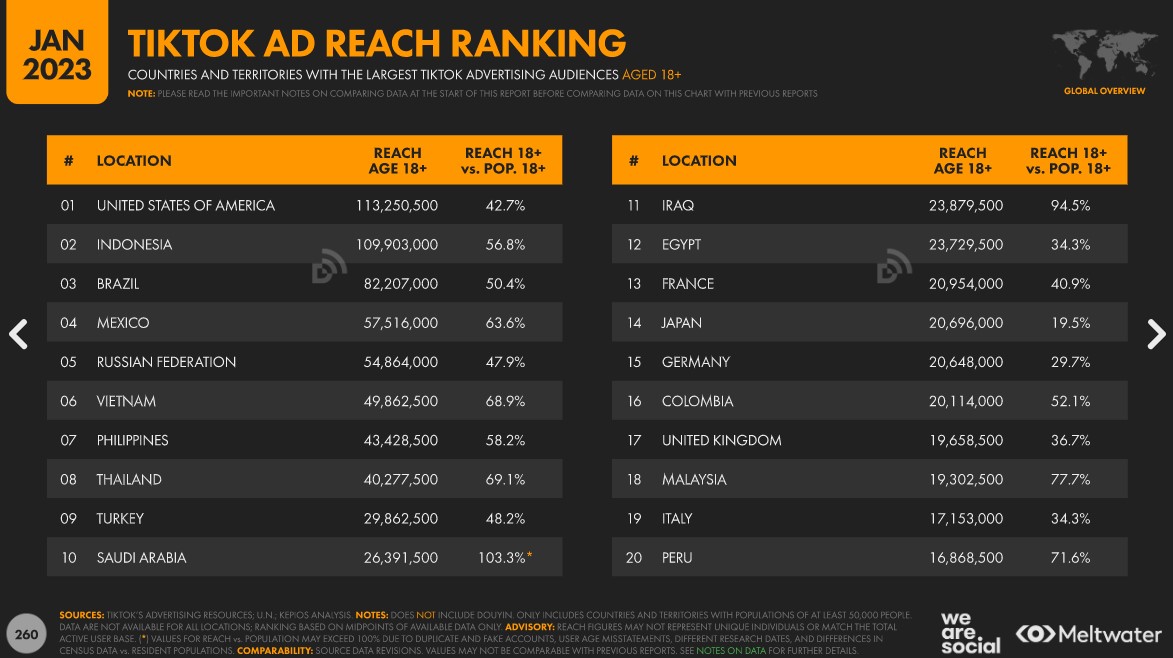Click the page number 260 badge
The image size is (1173, 658).
click(26, 634)
